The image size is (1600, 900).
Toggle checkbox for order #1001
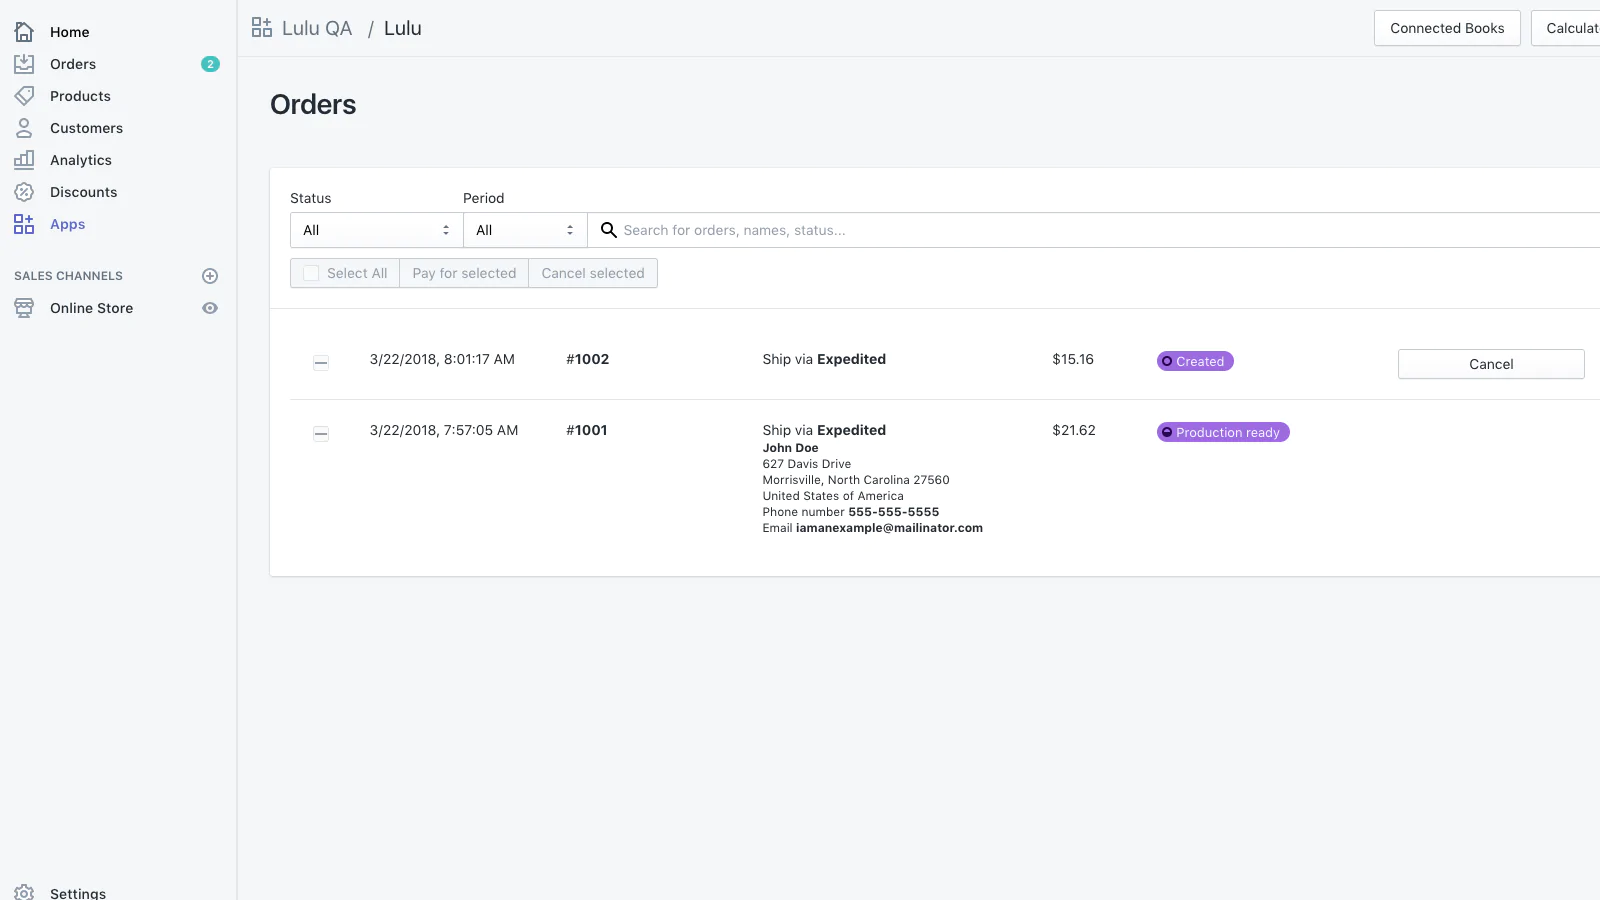tap(321, 433)
